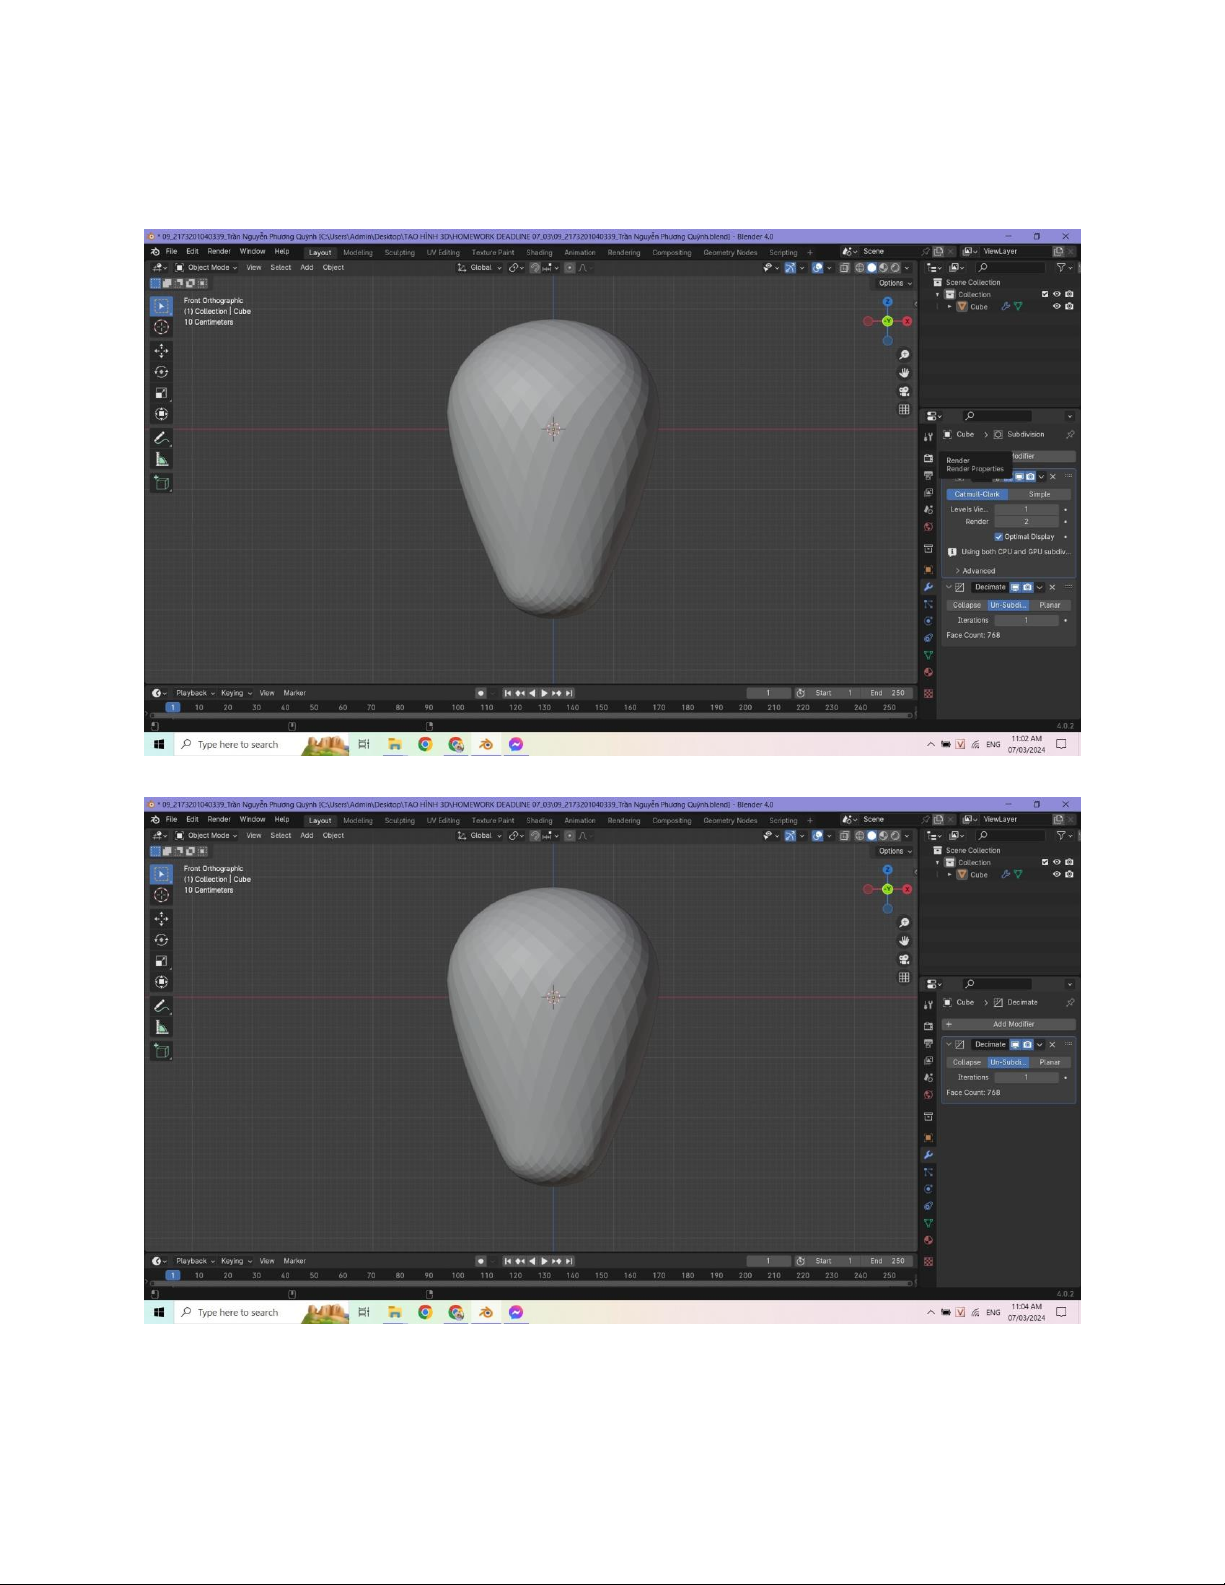
Task: Select the Measure tool in the lower Blender window
Action: click(x=161, y=1027)
